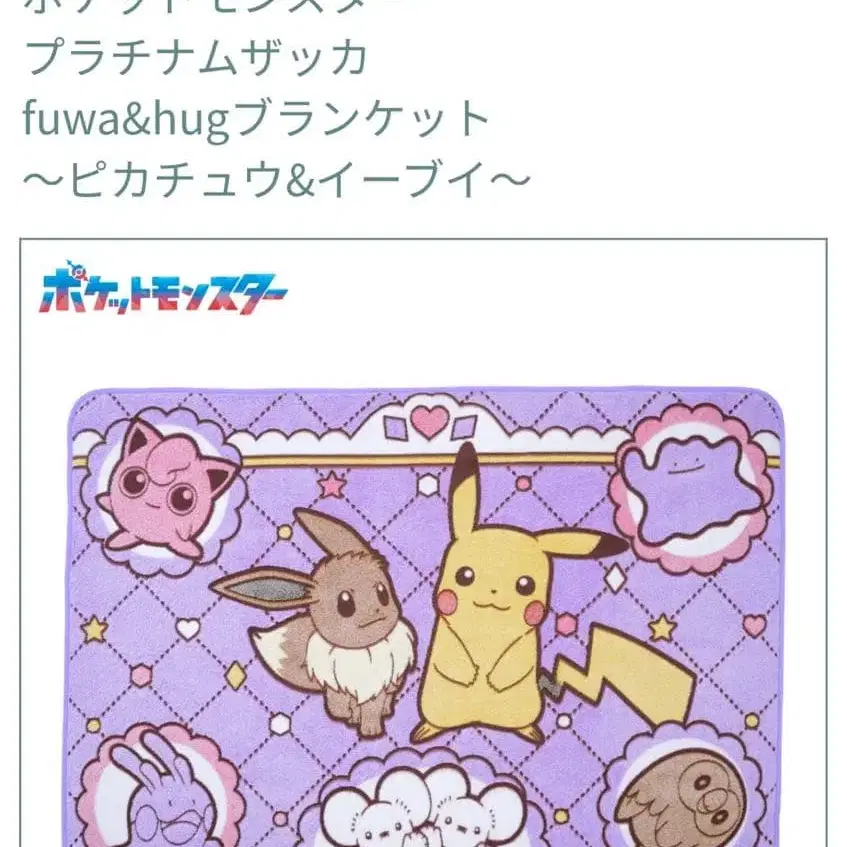
Task: Click the gold ribbon line across blanket
Action: click(x=429, y=460)
